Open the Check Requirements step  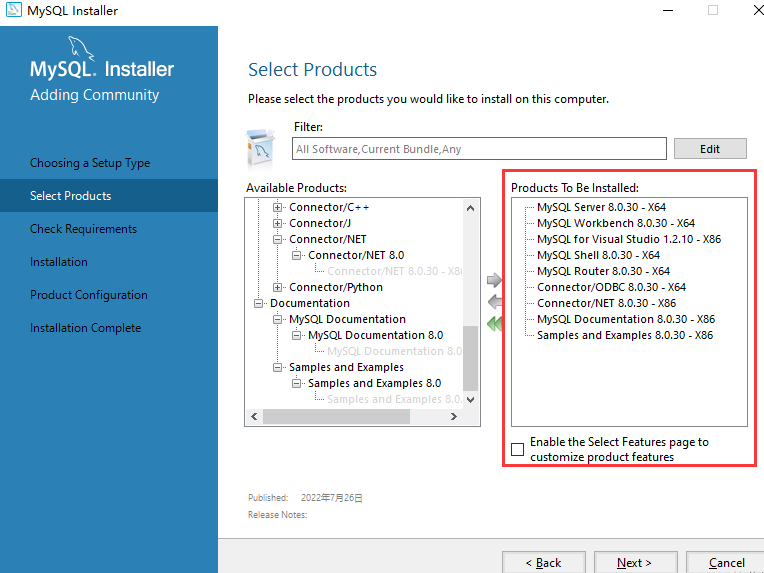[x=83, y=229]
